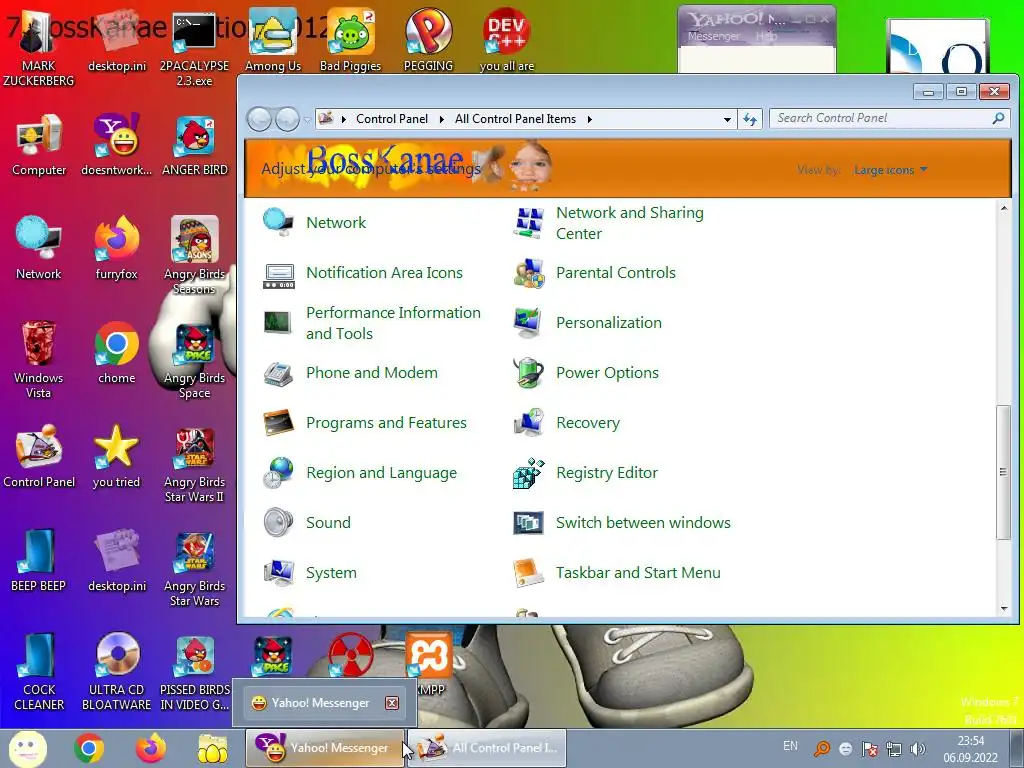This screenshot has height=768, width=1024.
Task: Open View by Large icons dropdown
Action: [891, 170]
